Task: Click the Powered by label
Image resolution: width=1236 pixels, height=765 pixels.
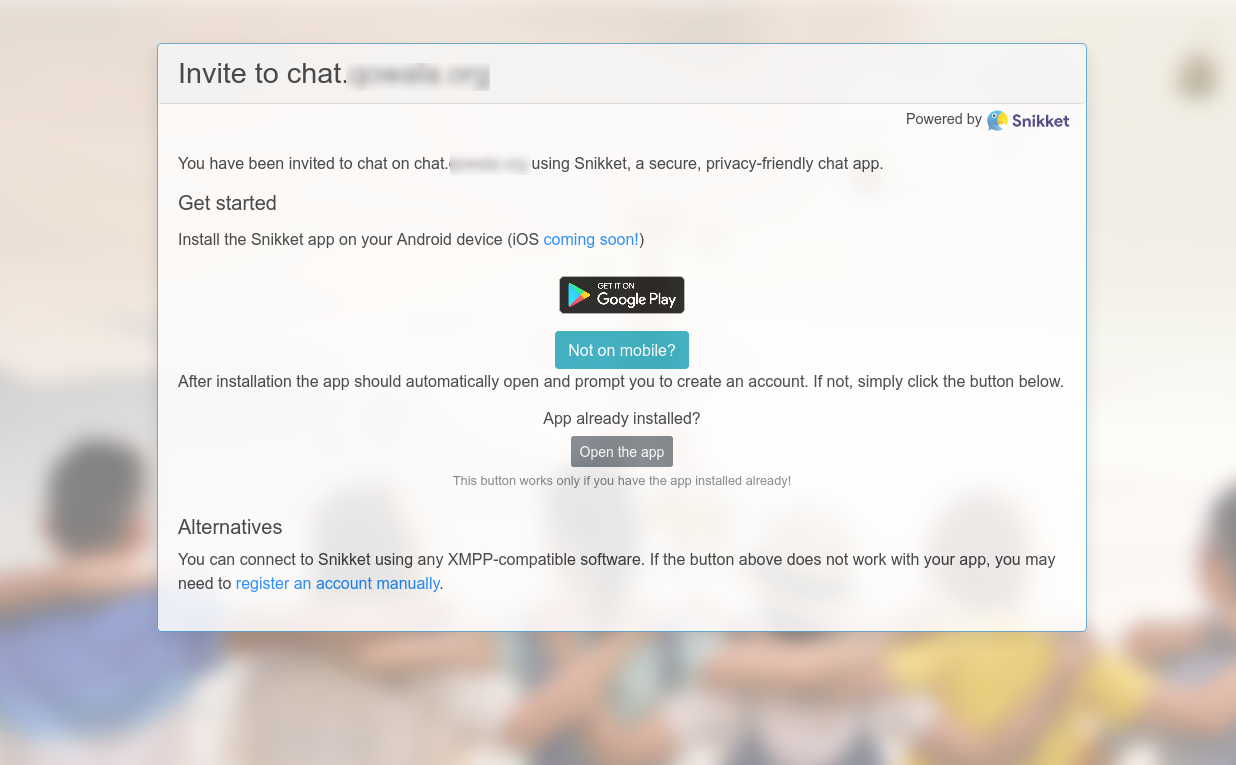Action: 943,119
